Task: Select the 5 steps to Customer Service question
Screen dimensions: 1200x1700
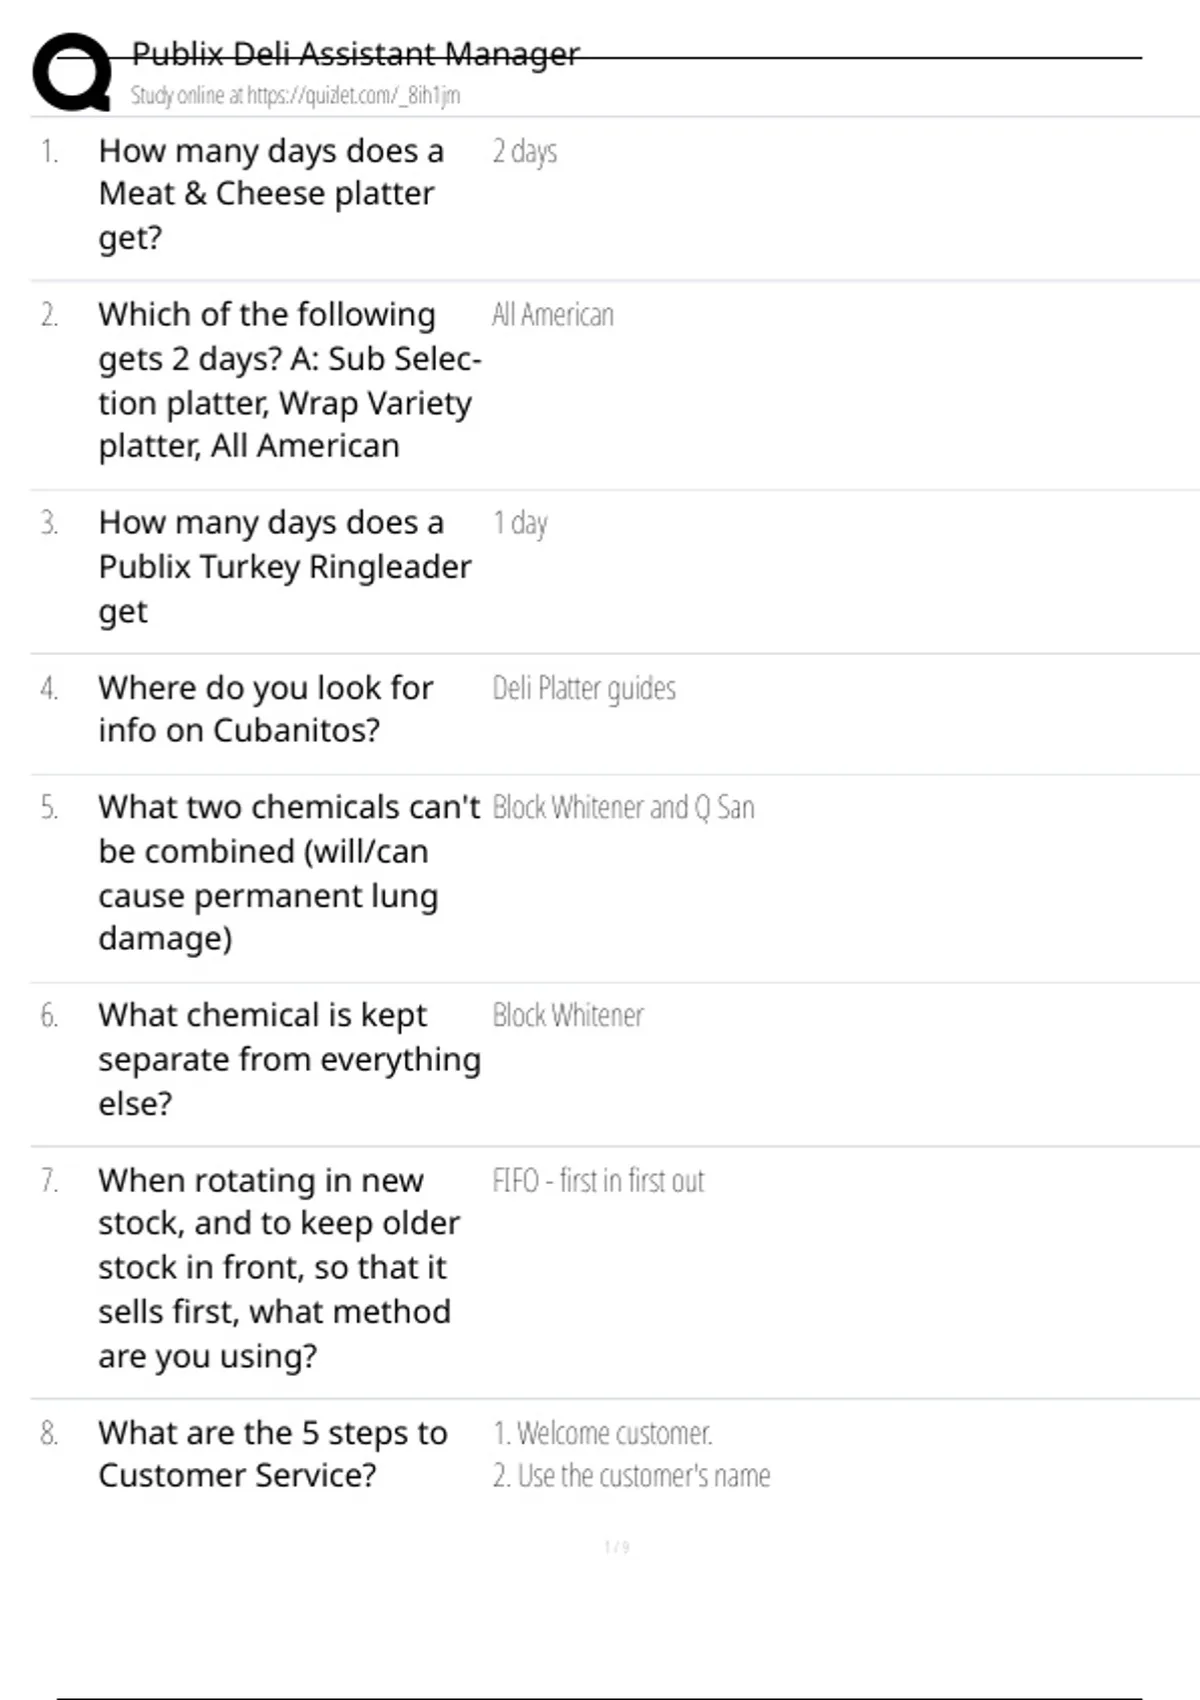Action: coord(272,1454)
